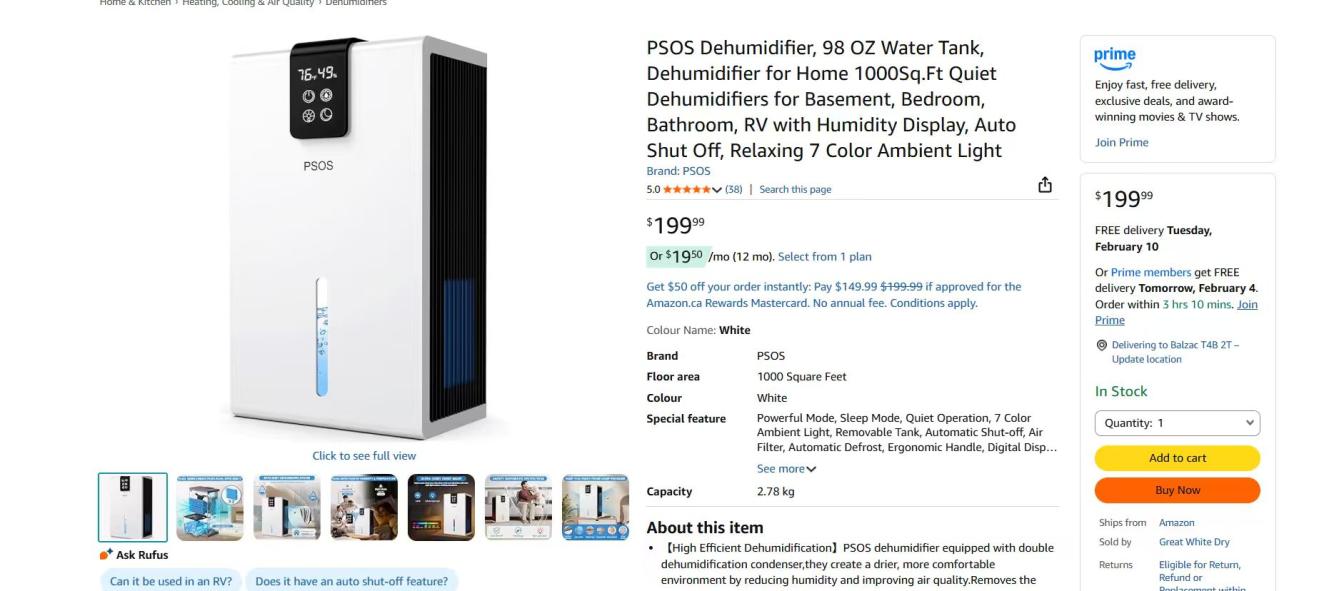1339x591 pixels.
Task: Click the Prime logo
Action: tap(1114, 58)
